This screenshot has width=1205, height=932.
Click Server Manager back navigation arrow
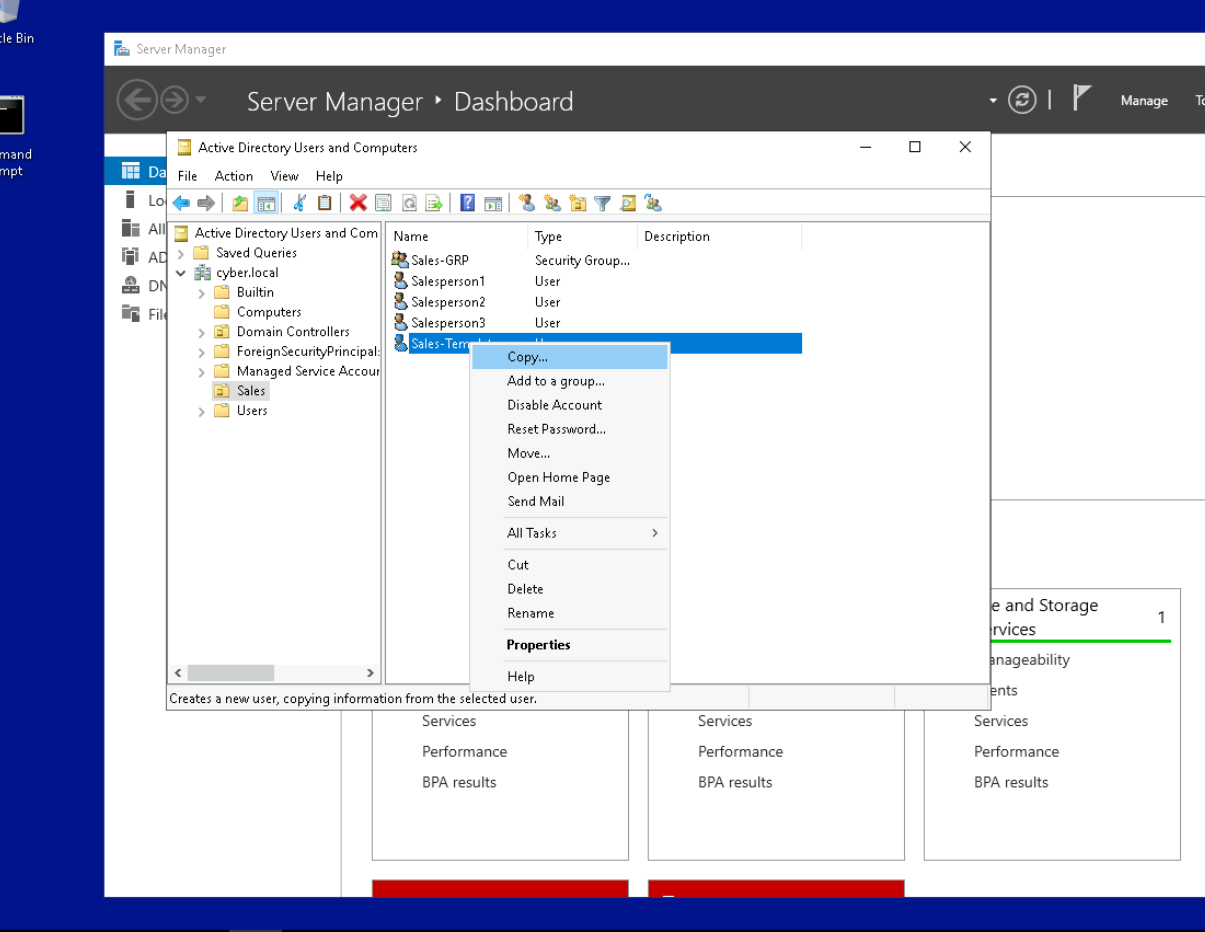pyautogui.click(x=136, y=100)
